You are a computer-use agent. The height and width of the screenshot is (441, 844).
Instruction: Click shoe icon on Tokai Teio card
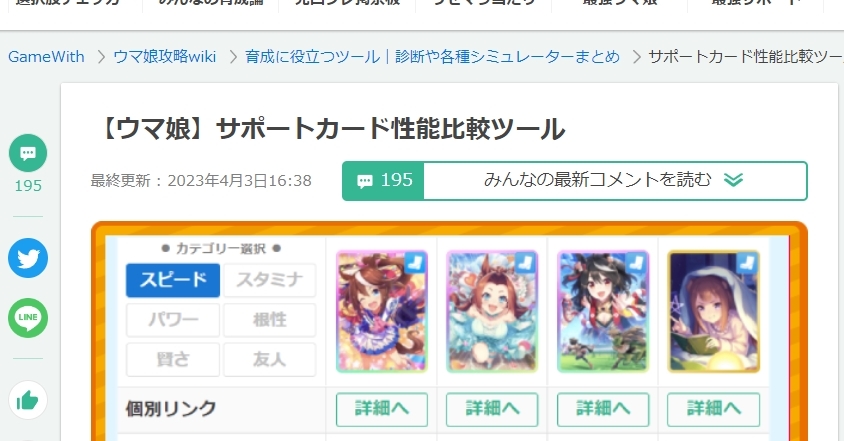click(415, 263)
